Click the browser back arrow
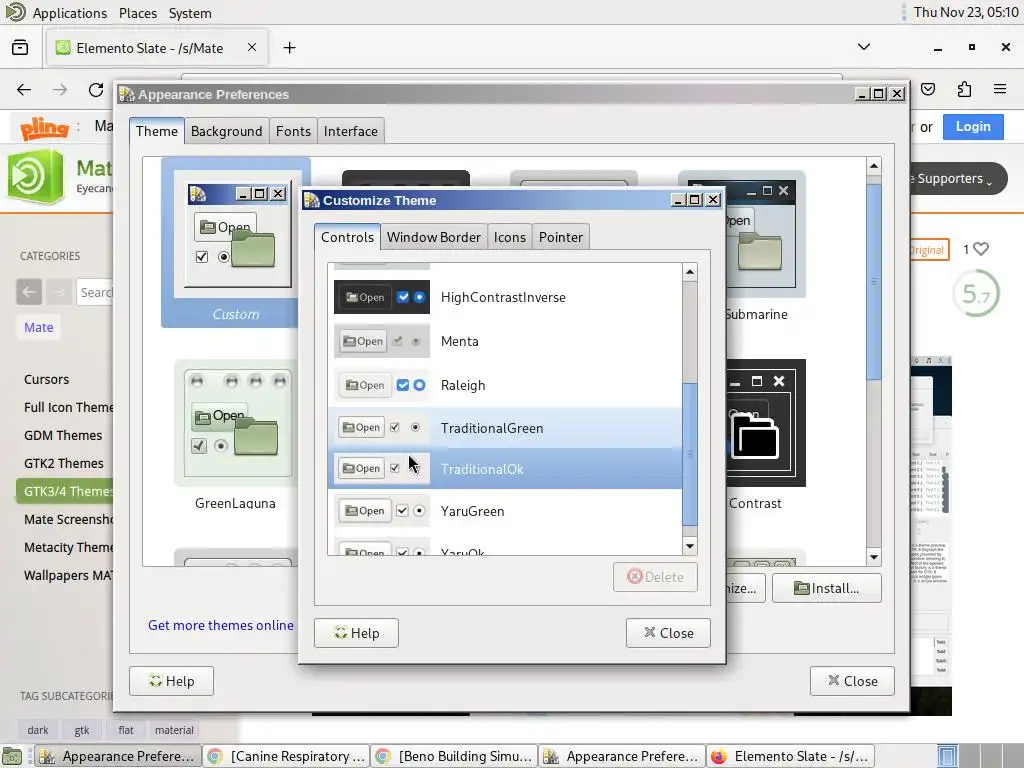 (24, 89)
